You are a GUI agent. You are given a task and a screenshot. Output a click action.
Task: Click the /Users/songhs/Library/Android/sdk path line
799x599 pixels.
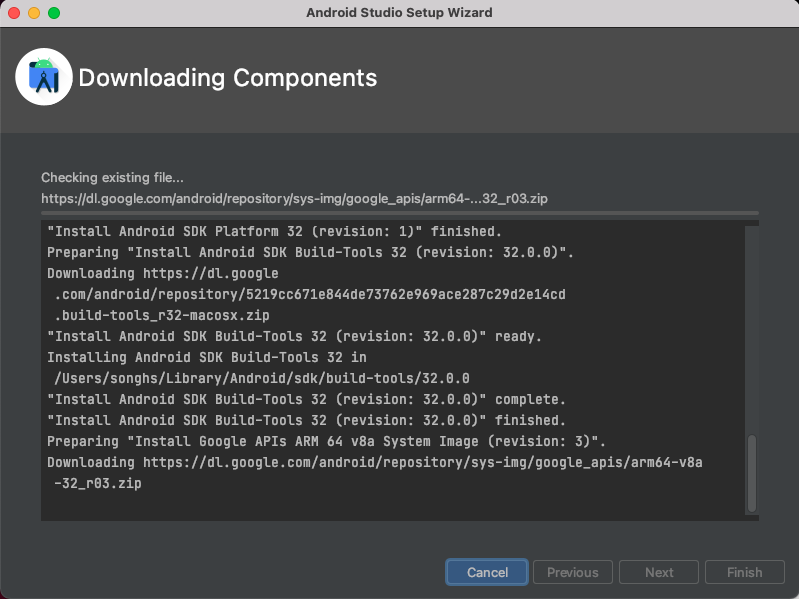click(262, 378)
